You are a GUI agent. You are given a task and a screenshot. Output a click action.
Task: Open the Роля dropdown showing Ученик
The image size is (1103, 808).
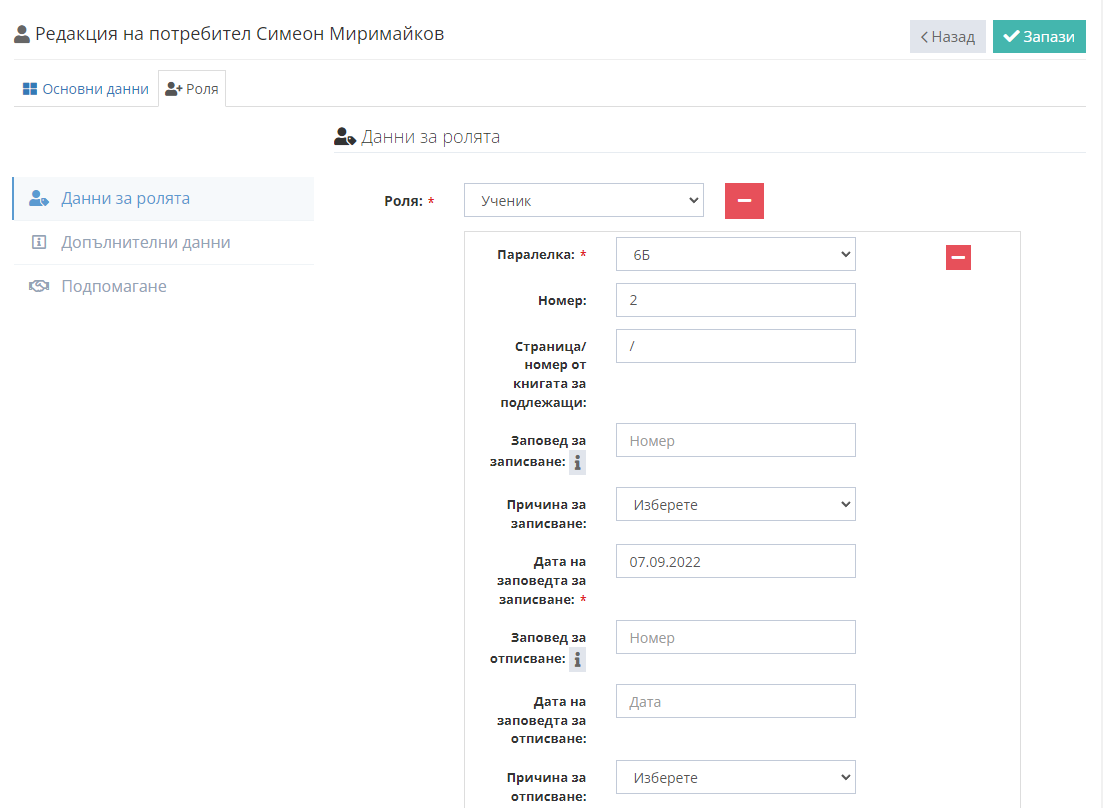coord(584,200)
